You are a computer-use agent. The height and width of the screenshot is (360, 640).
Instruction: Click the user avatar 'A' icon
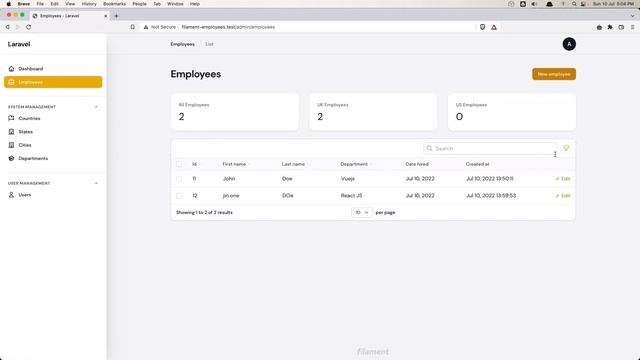pyautogui.click(x=569, y=44)
